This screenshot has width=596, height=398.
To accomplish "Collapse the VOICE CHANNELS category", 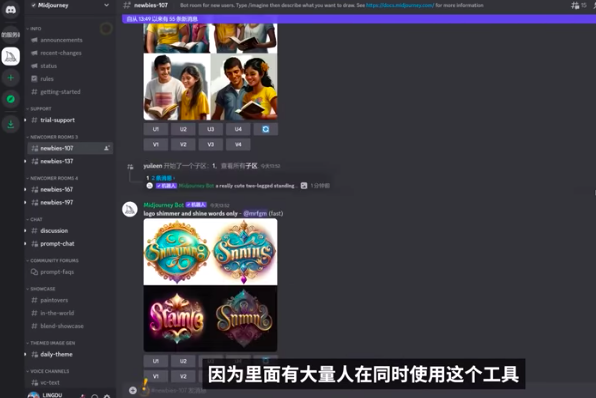I will tap(48, 371).
